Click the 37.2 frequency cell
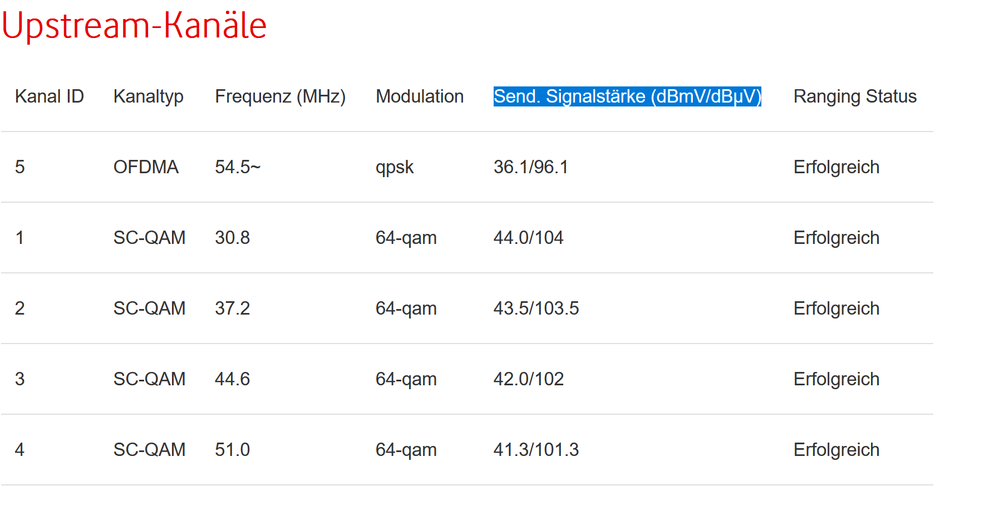The width and height of the screenshot is (999, 509). click(232, 309)
